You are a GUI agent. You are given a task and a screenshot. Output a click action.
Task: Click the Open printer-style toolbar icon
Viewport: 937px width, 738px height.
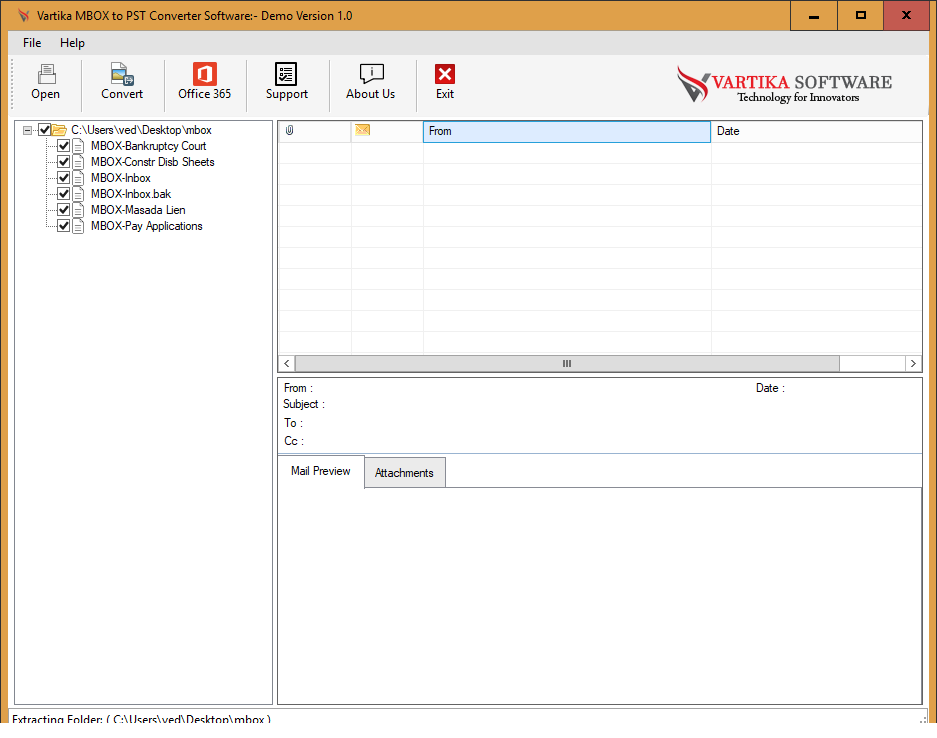46,74
